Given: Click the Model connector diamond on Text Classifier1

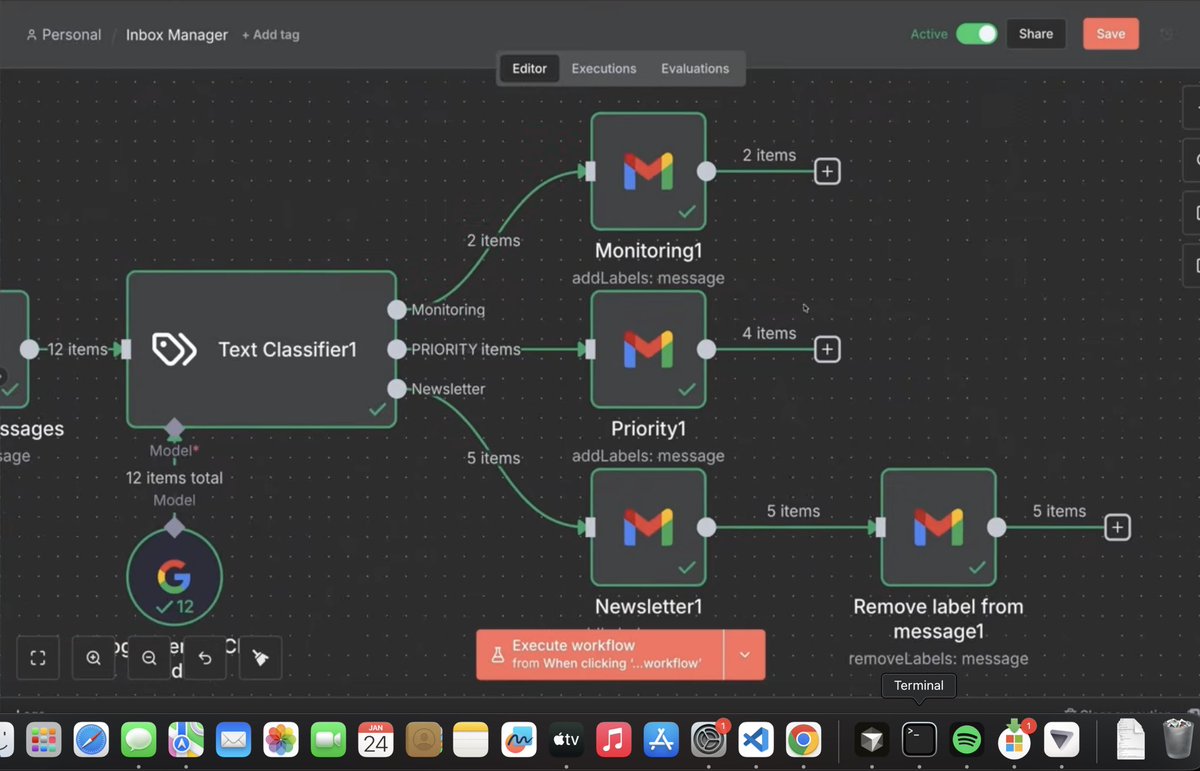Looking at the screenshot, I should tap(174, 429).
